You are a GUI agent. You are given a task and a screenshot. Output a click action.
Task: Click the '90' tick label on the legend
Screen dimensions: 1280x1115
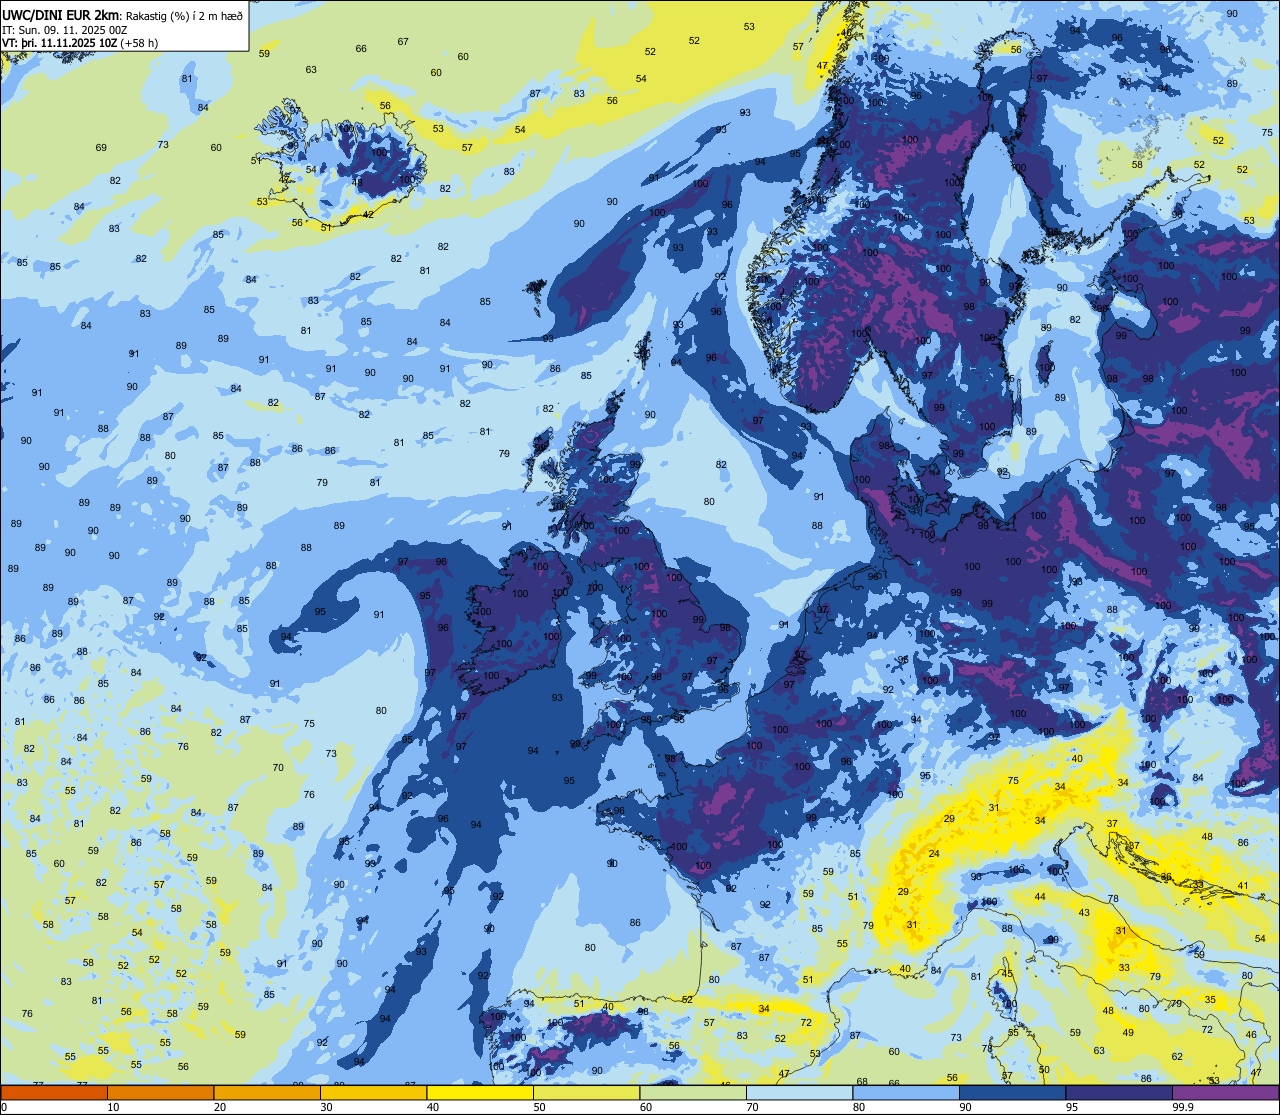pos(965,1107)
